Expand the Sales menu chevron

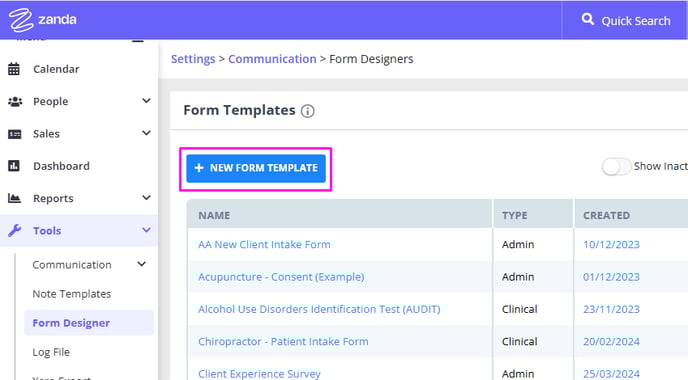147,133
